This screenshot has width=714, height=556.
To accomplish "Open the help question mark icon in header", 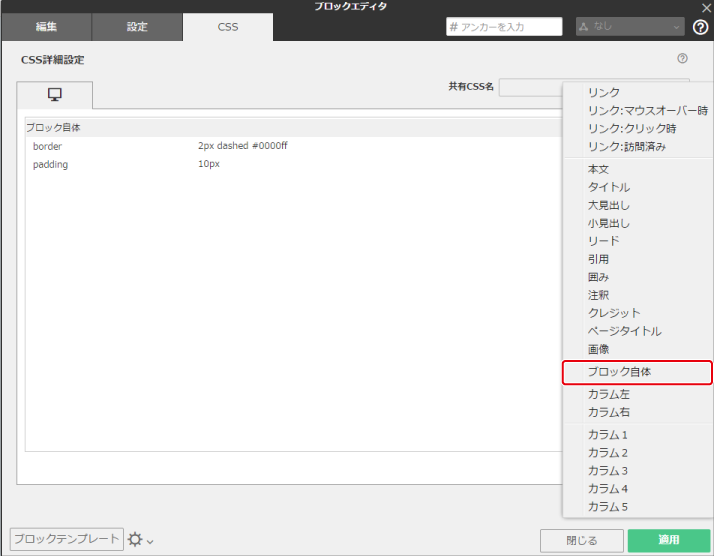I will coord(700,27).
